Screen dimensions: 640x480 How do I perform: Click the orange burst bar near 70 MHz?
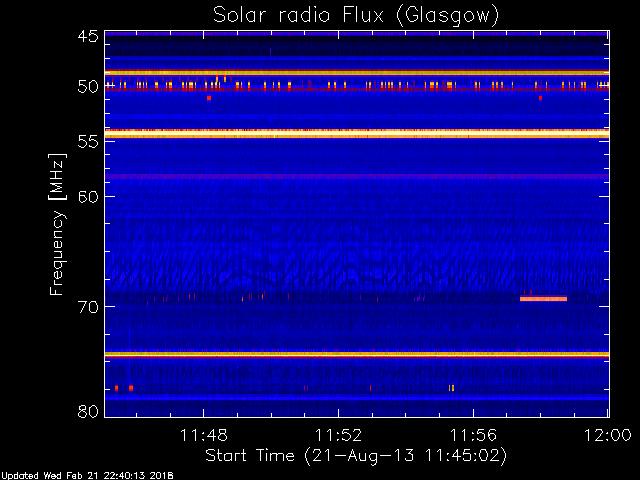pos(543,299)
